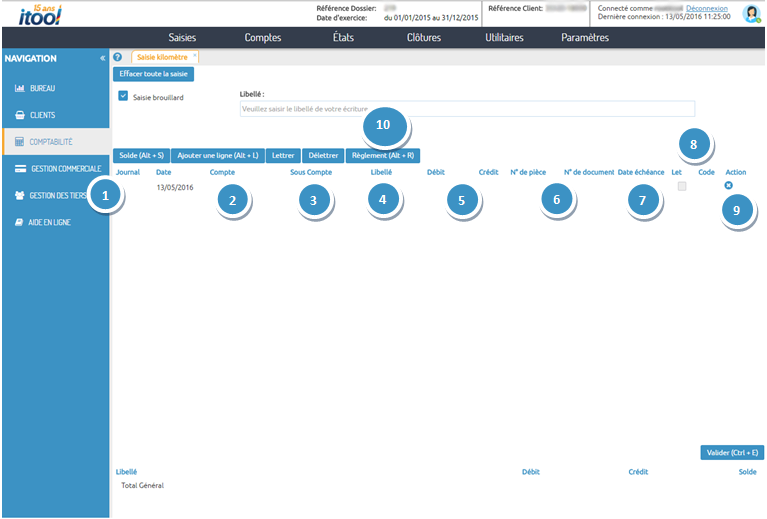Click the Libellé text input field

[467, 108]
